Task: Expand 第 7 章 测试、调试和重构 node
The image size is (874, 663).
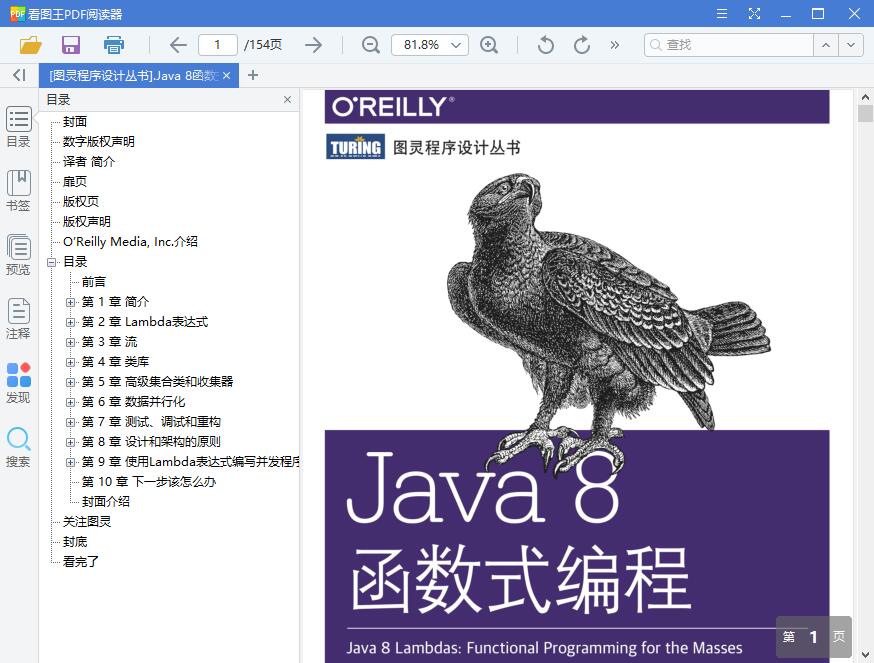Action: 70,422
